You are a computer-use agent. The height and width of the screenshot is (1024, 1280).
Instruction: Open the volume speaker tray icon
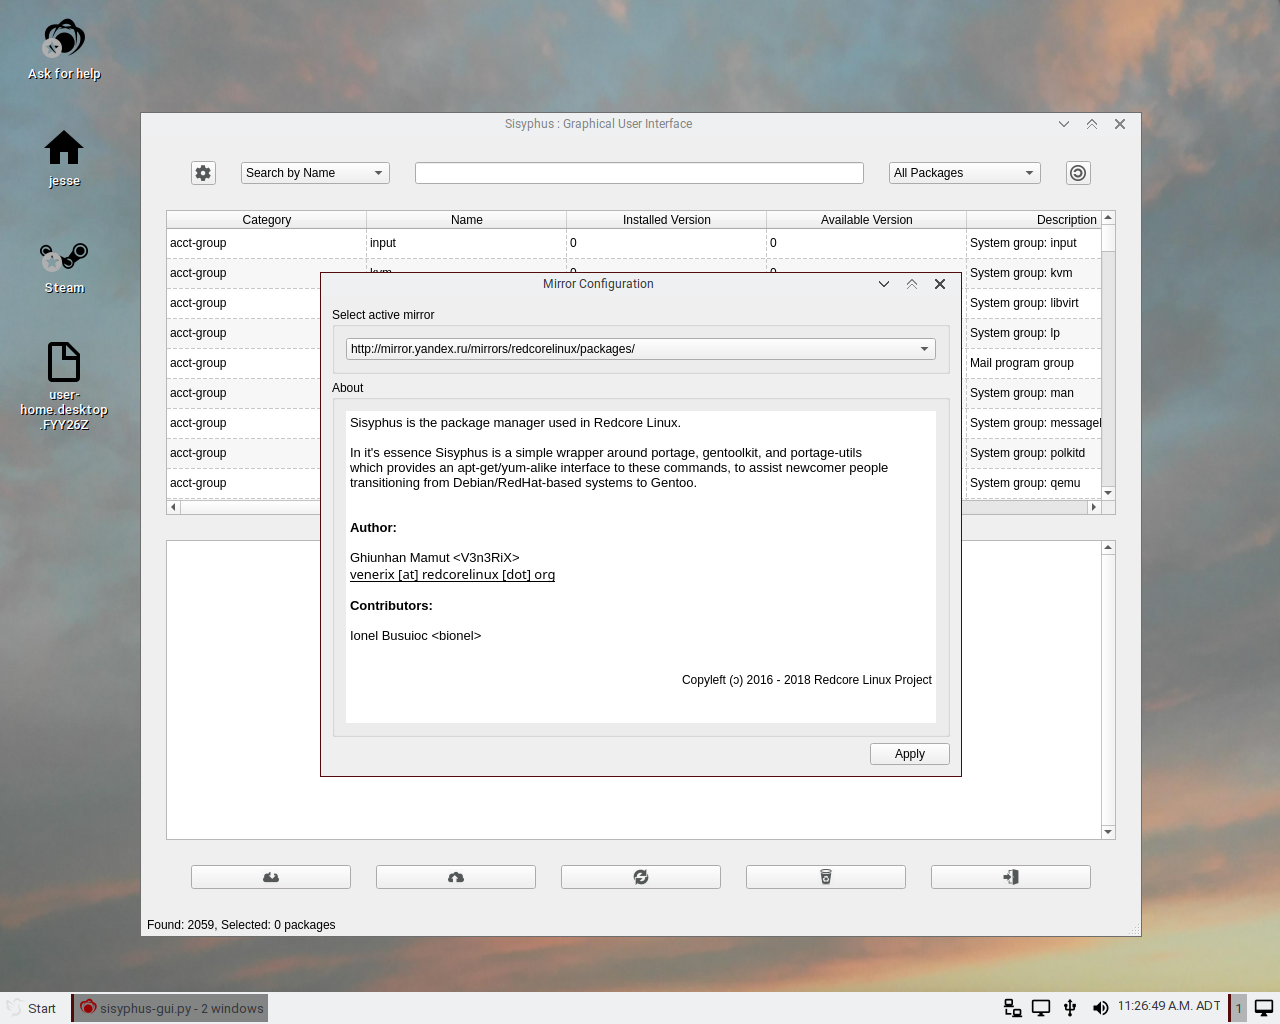tap(1100, 1008)
